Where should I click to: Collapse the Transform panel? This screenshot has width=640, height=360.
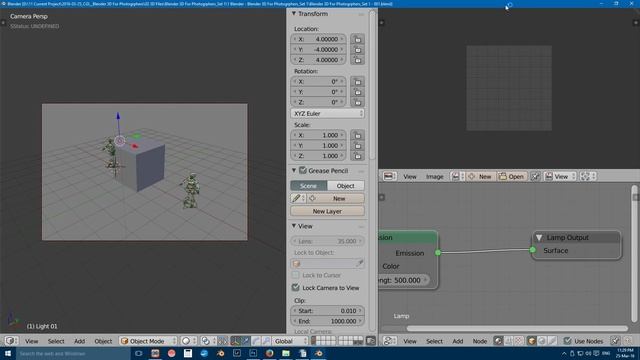(294, 13)
